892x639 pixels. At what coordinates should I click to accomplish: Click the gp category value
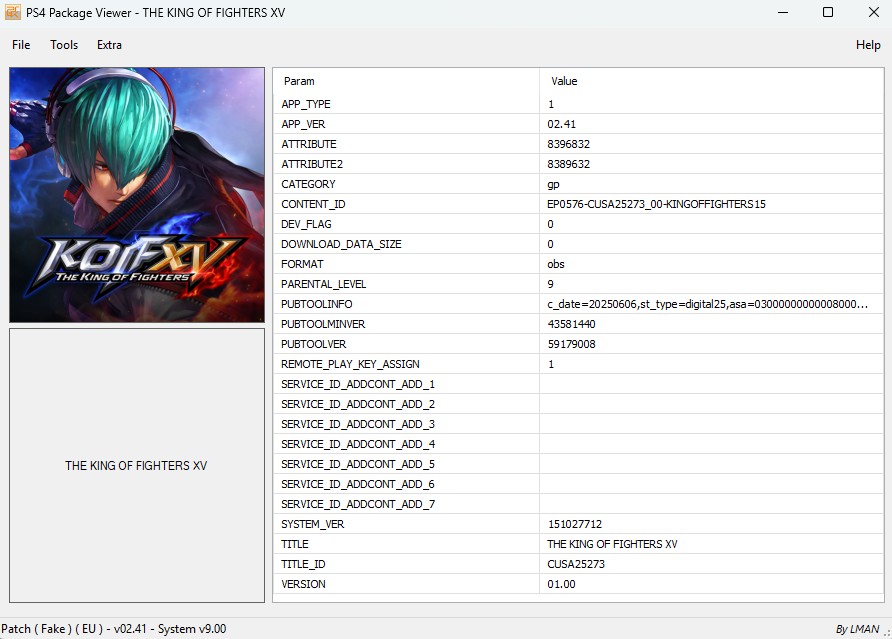(554, 184)
